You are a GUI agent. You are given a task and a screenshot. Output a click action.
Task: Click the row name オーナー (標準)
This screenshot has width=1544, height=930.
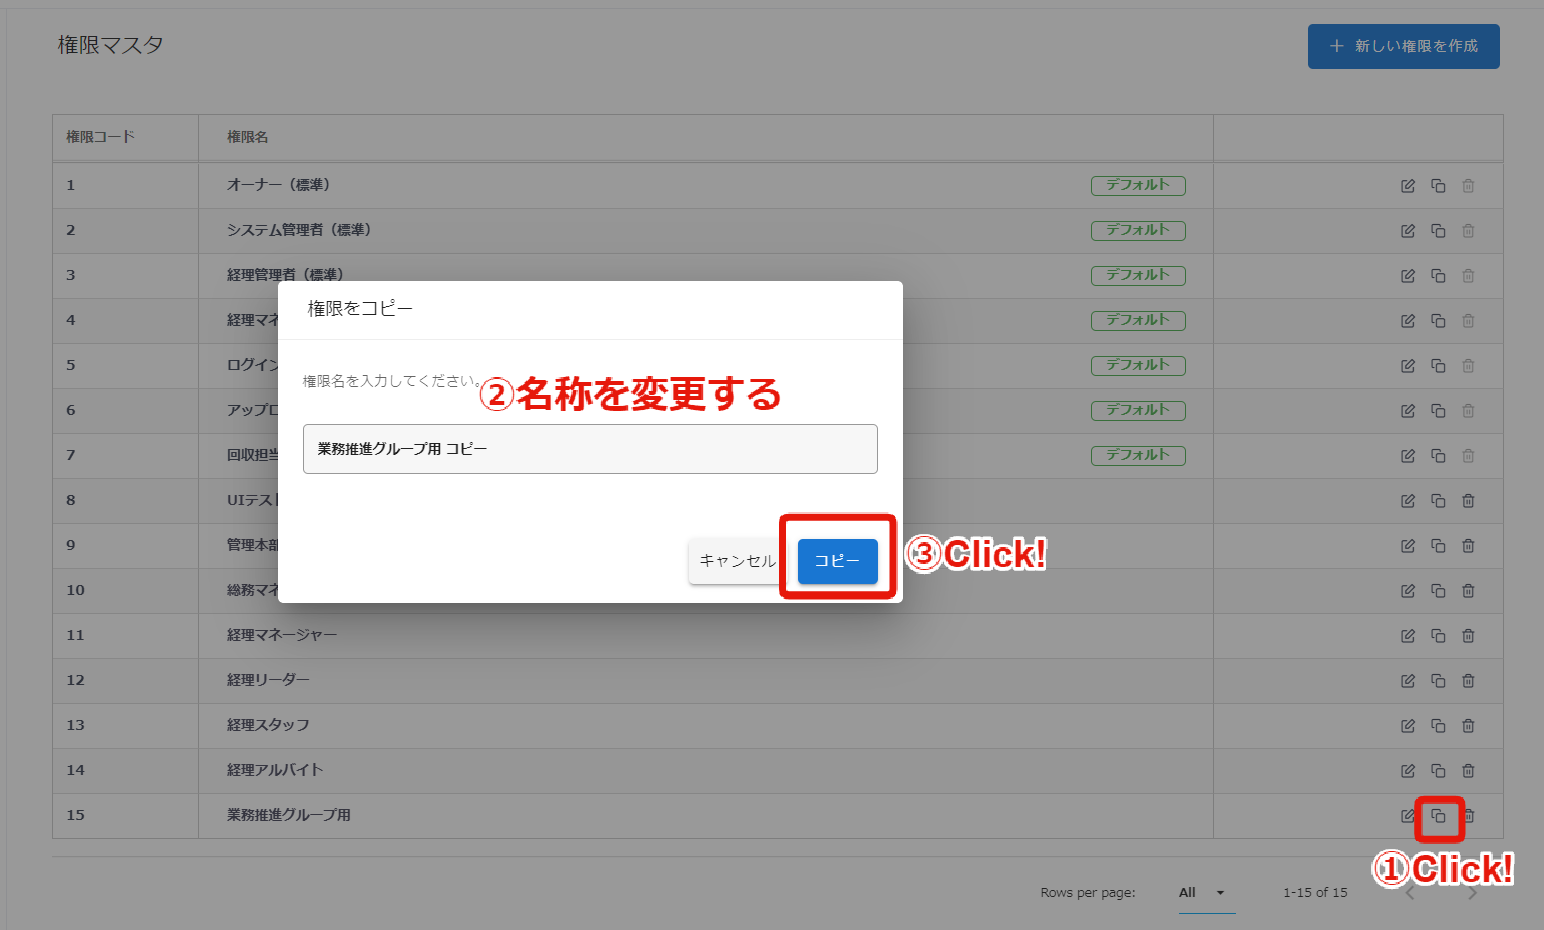point(279,185)
